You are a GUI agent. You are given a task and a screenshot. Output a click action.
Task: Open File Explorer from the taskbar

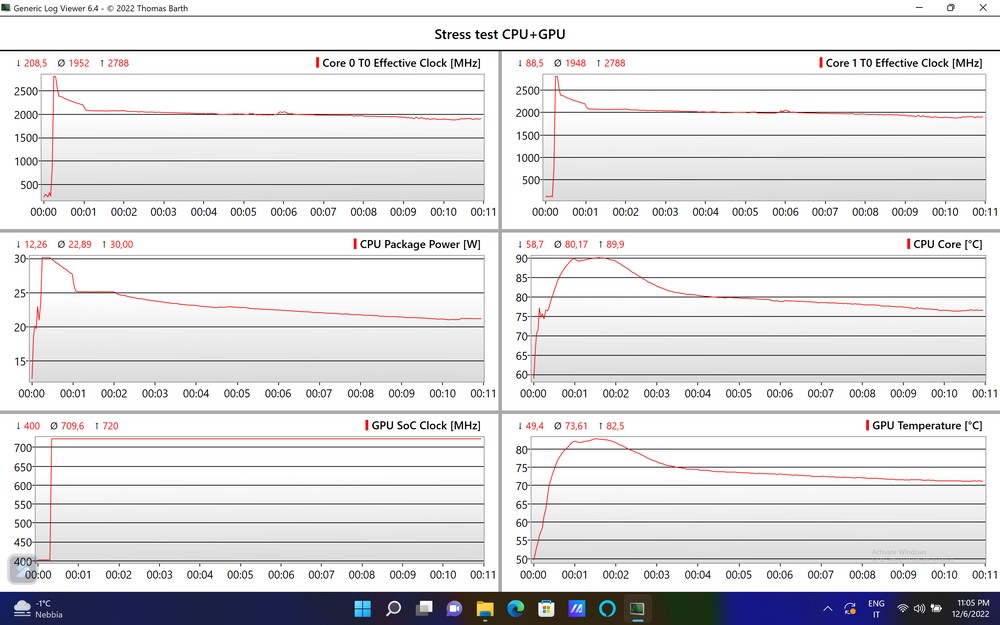pyautogui.click(x=485, y=608)
